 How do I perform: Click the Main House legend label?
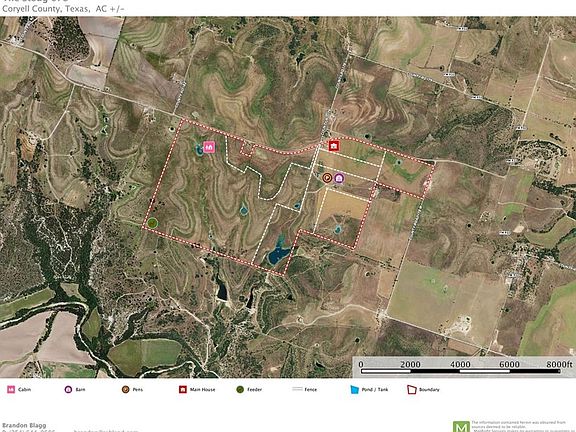pos(202,389)
